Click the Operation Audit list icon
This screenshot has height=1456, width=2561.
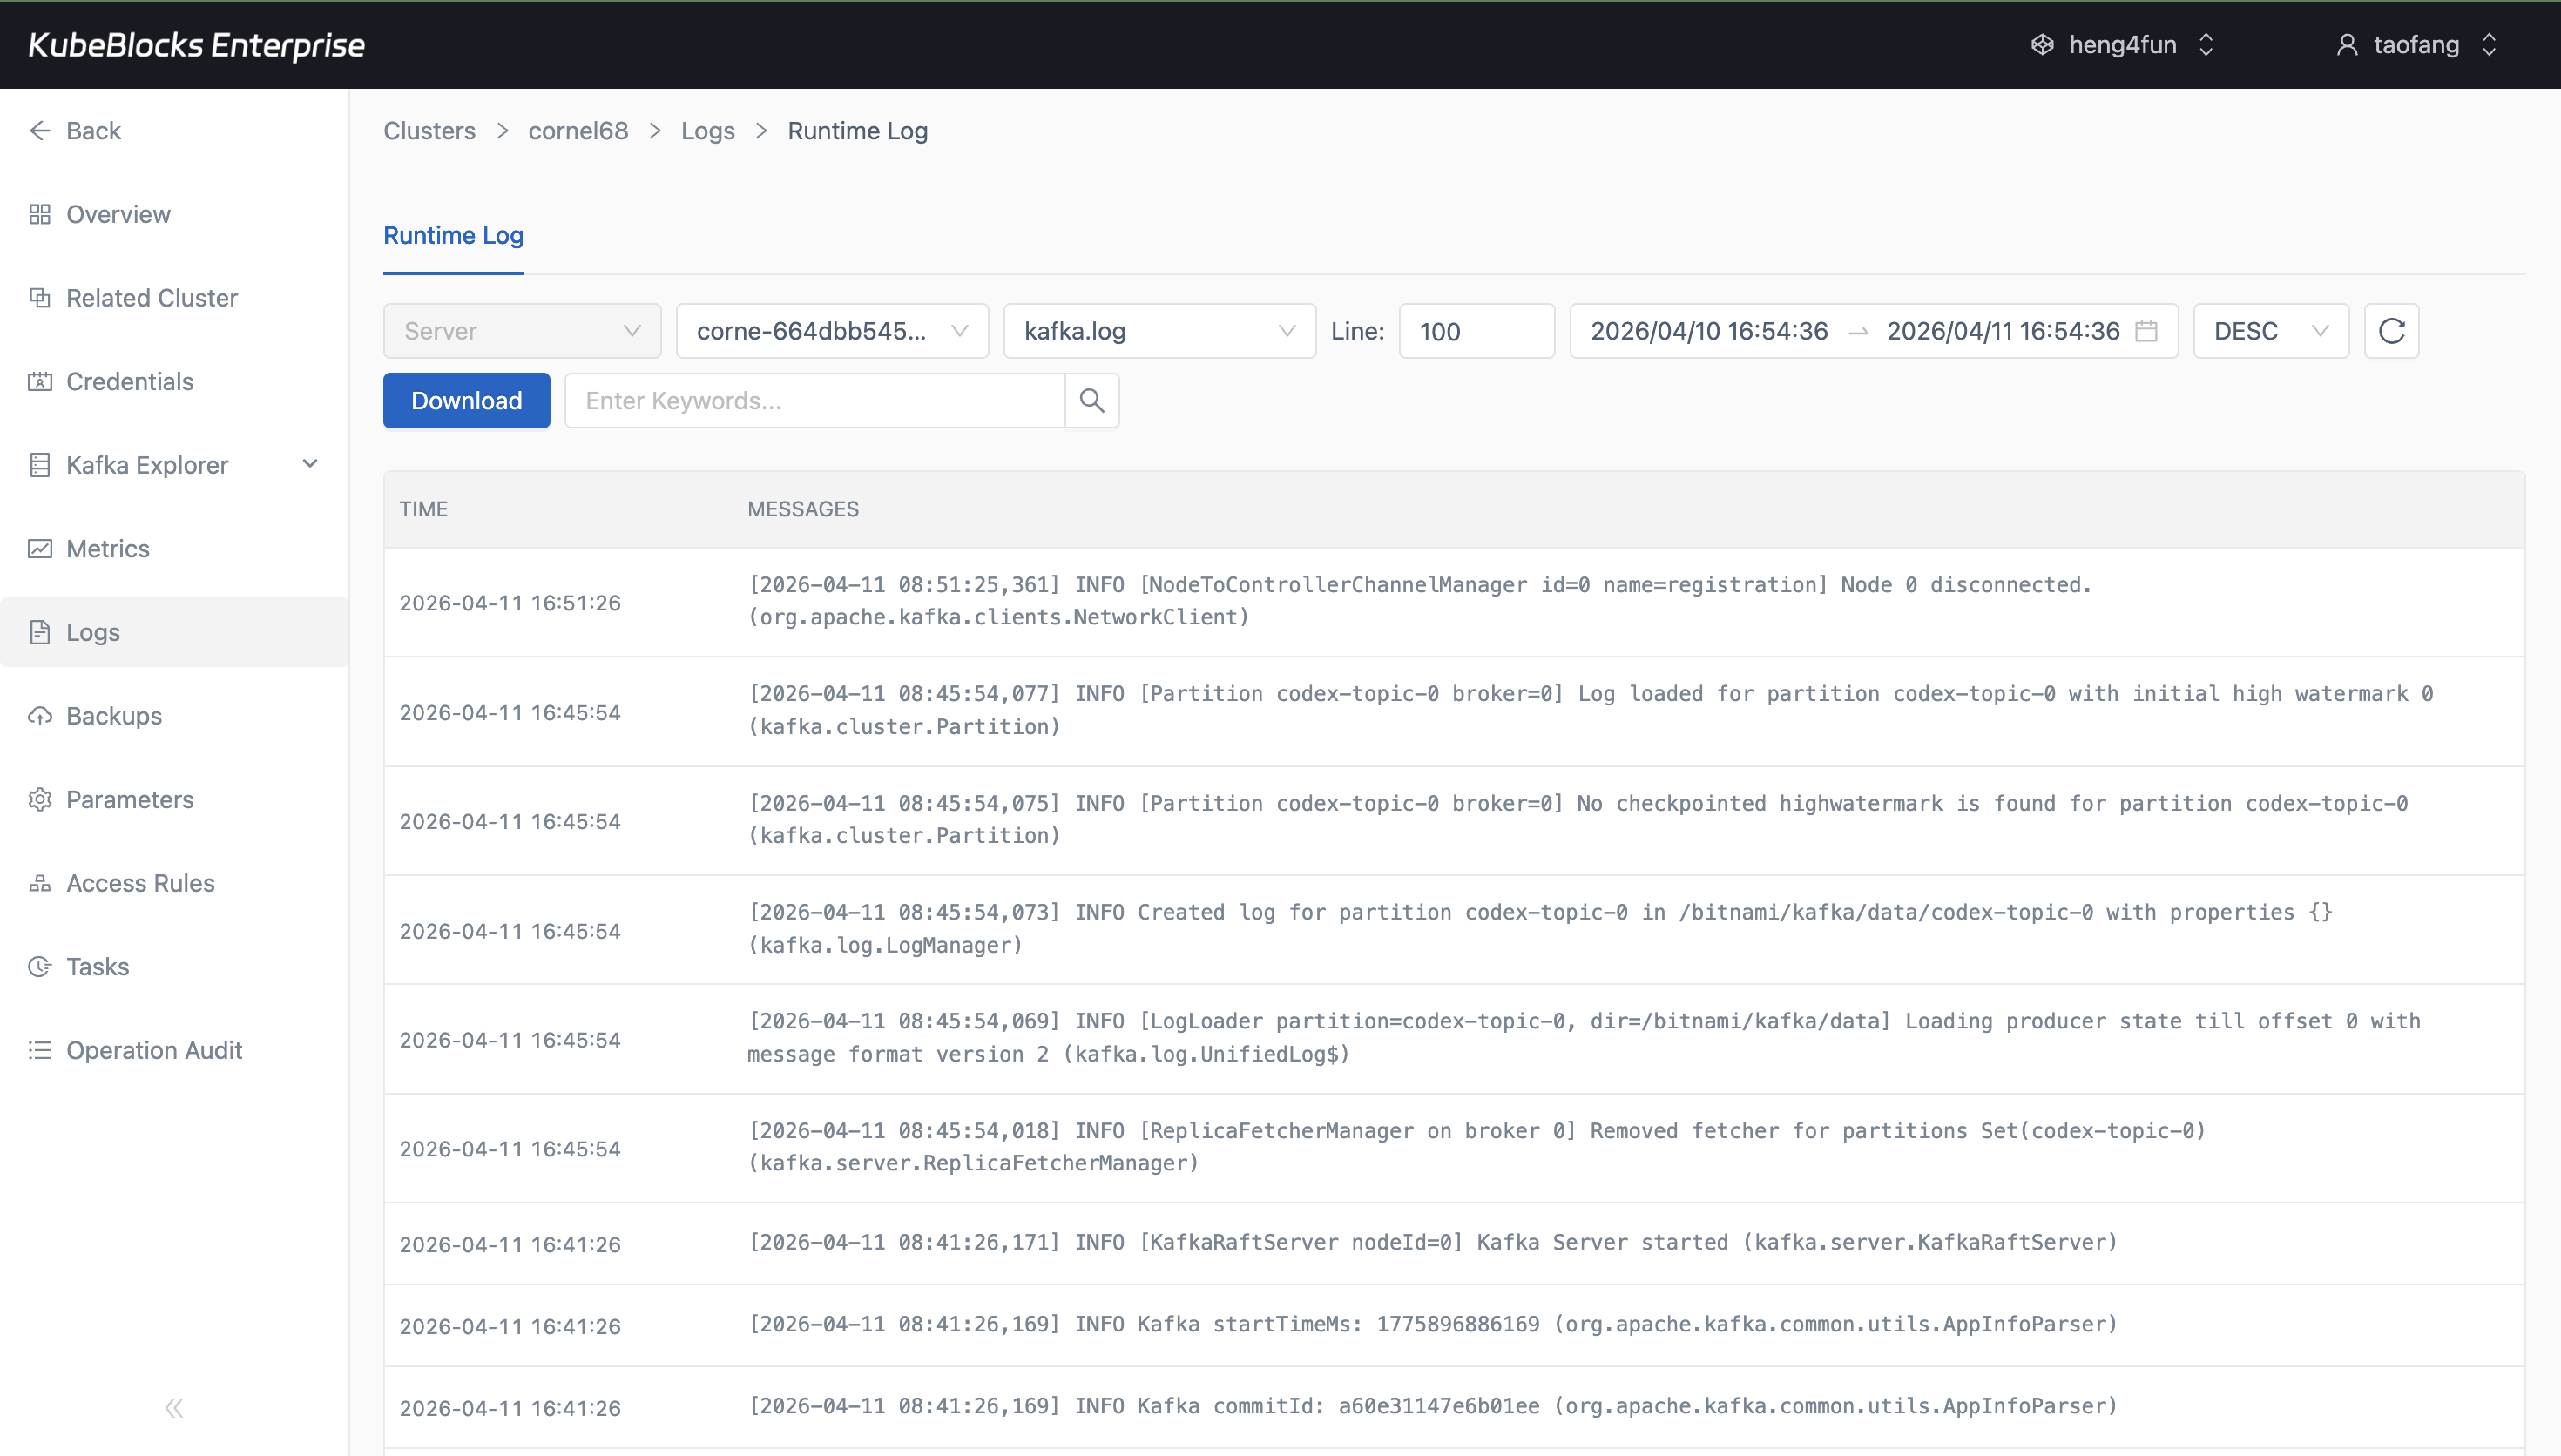click(x=40, y=1050)
